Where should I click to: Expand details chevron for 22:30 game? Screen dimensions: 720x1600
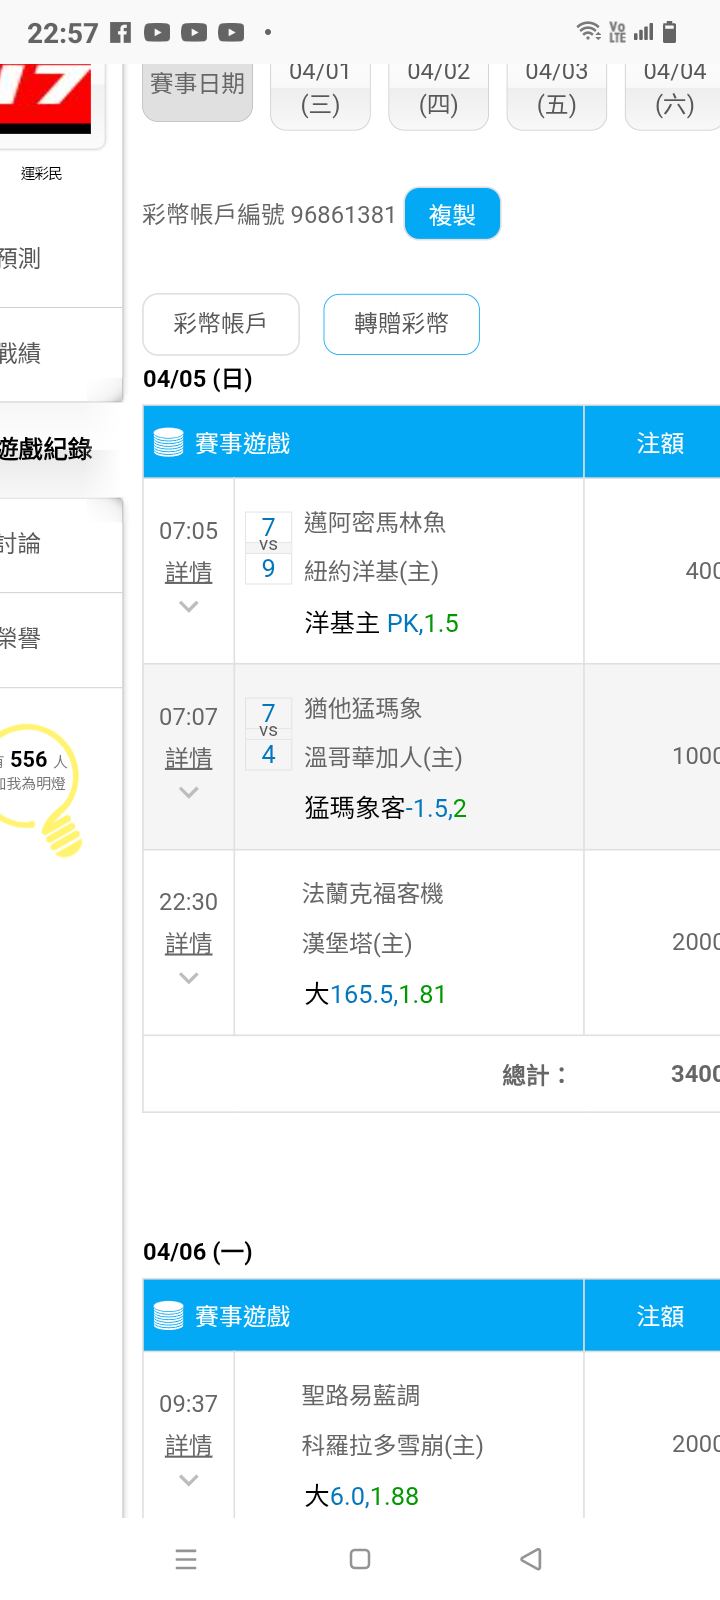tap(188, 978)
